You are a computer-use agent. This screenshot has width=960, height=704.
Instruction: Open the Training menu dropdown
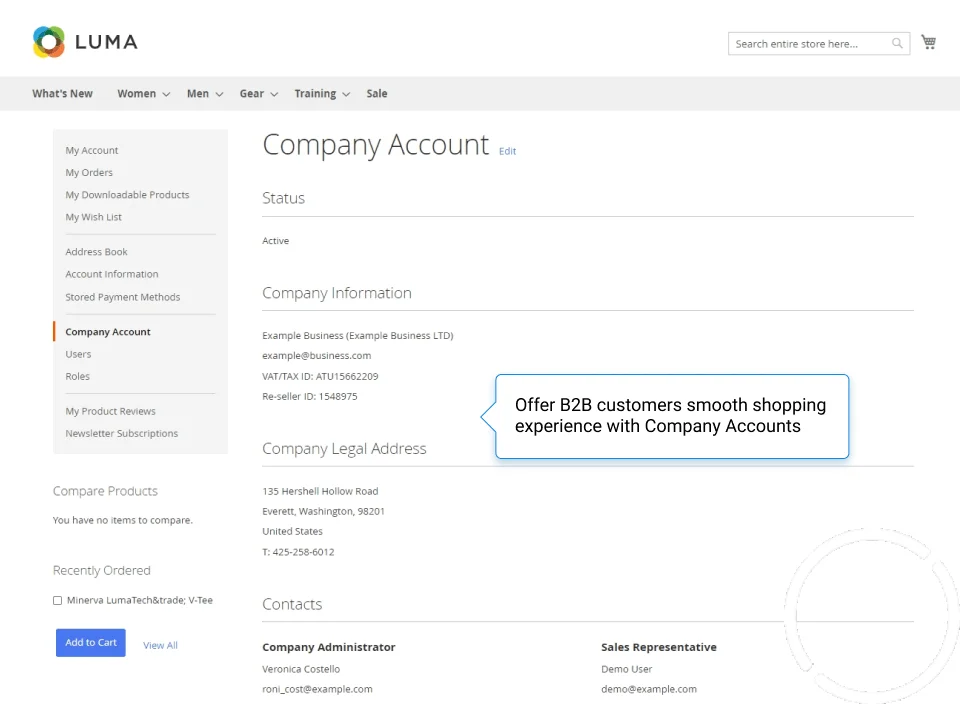(321, 94)
